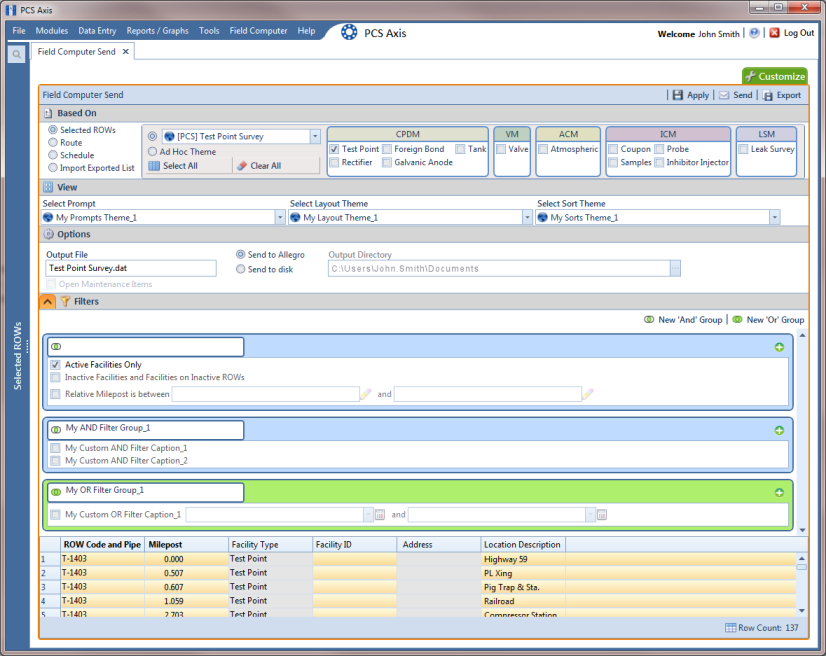
Task: Add filter to Active Facilities group with plus icon
Action: point(779,347)
